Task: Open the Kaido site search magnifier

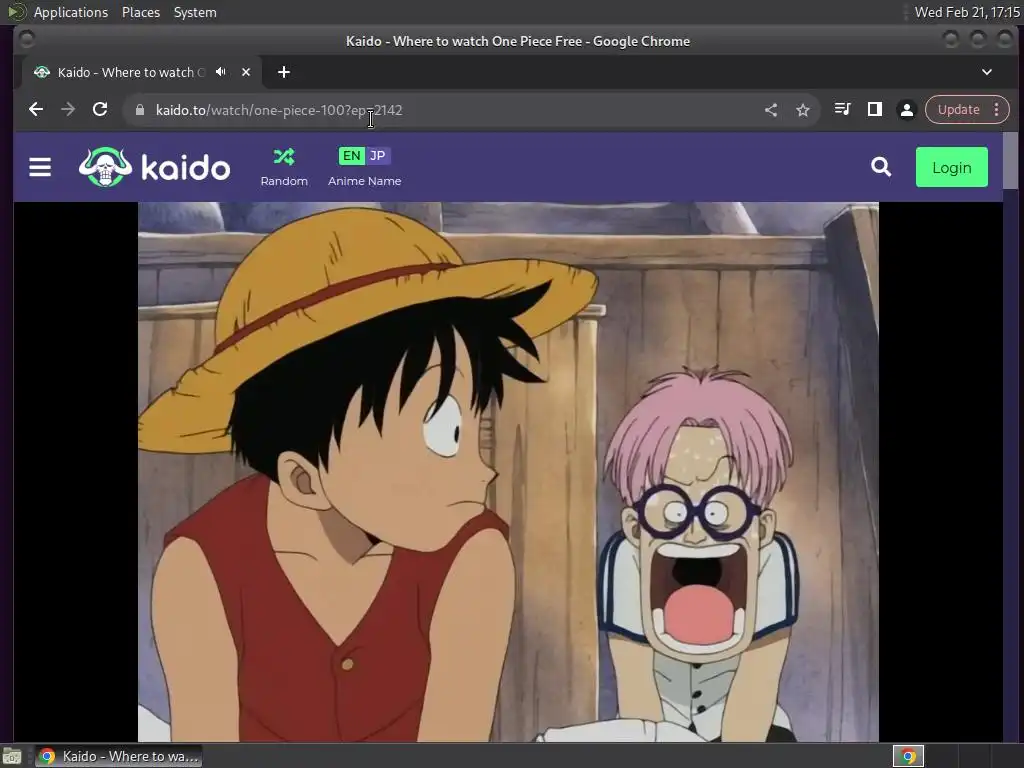Action: tap(881, 167)
